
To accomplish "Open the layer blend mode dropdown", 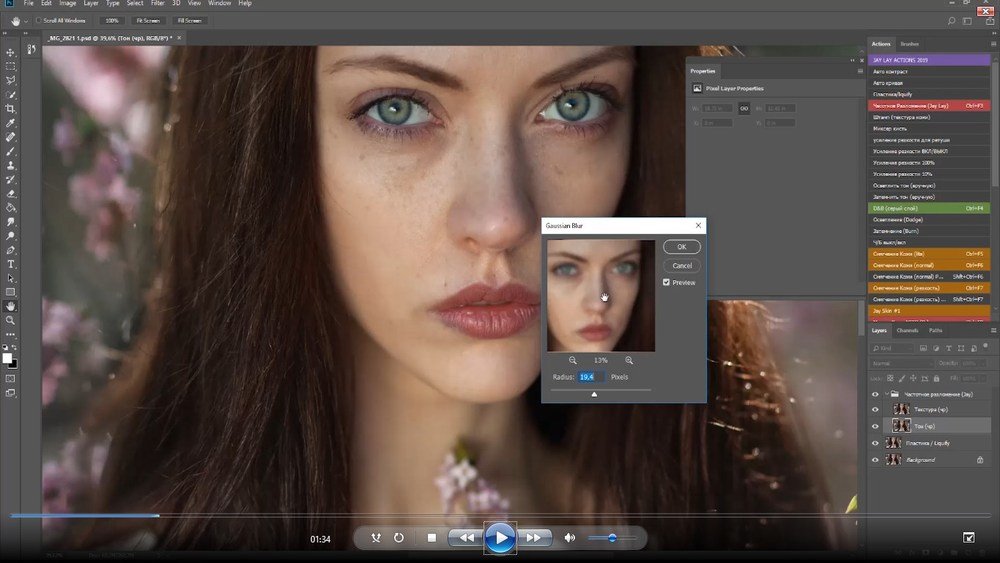I will [x=900, y=363].
